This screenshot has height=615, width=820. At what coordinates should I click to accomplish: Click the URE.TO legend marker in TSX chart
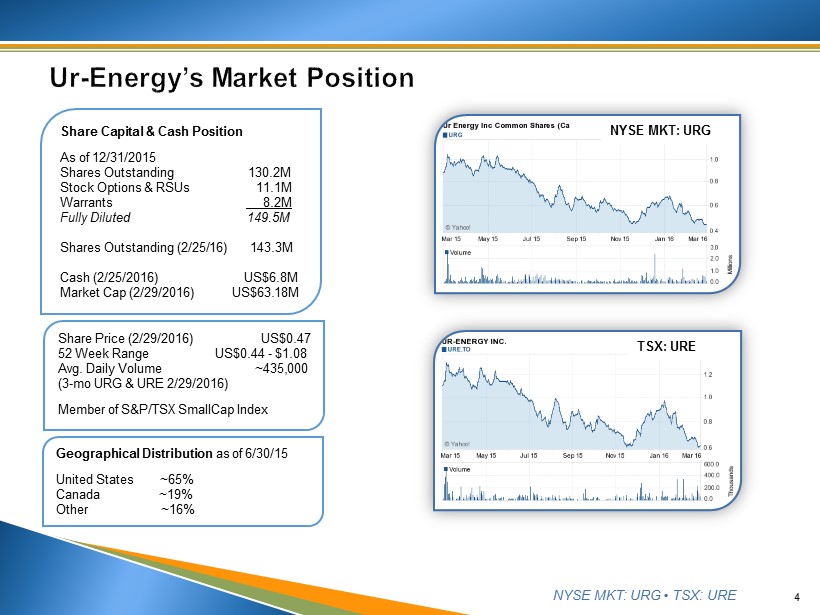point(445,351)
